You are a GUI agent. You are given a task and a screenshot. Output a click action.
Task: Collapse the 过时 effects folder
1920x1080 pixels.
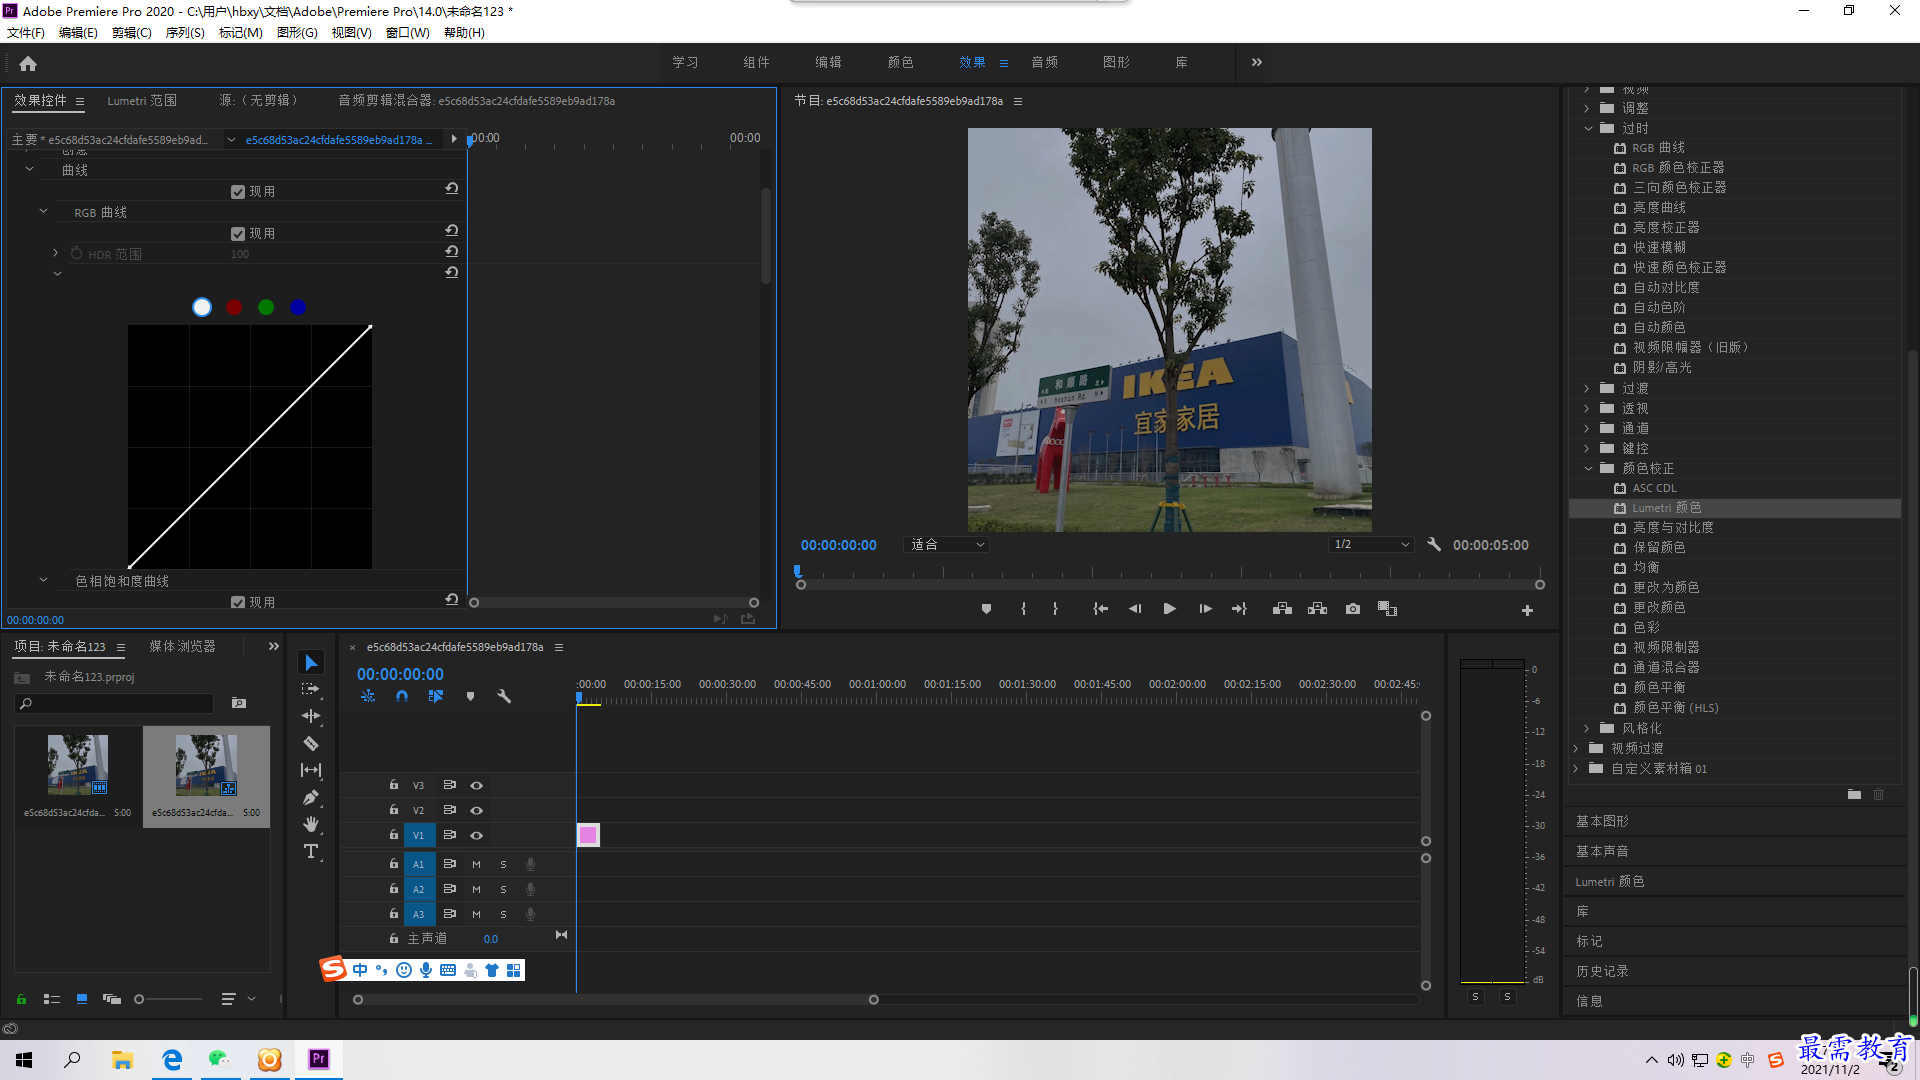click(1588, 128)
